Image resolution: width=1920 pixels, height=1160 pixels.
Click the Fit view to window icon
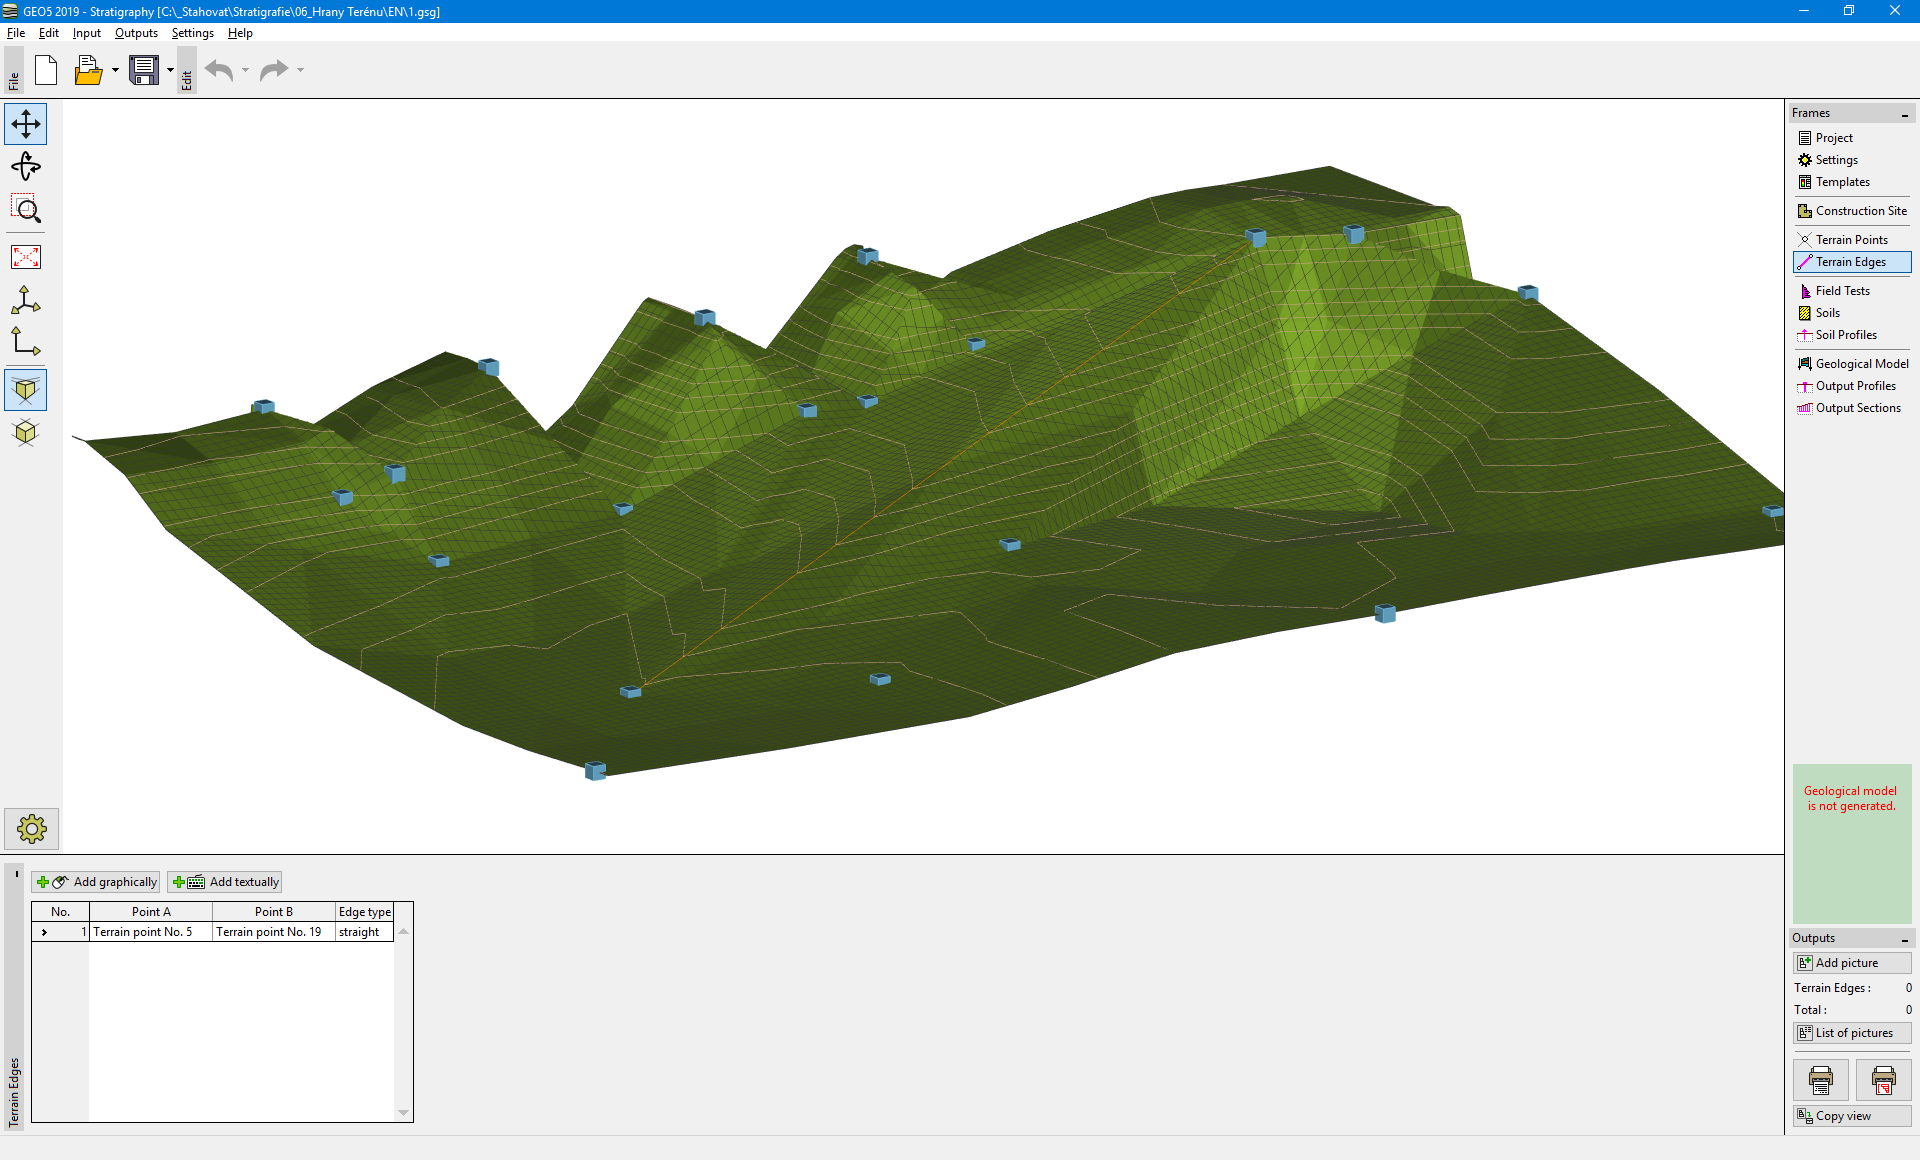[x=26, y=257]
